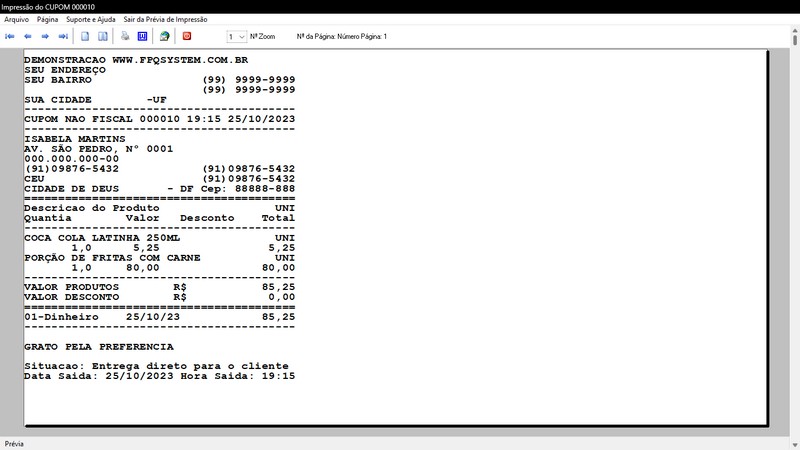Open the Página menu

click(x=47, y=19)
